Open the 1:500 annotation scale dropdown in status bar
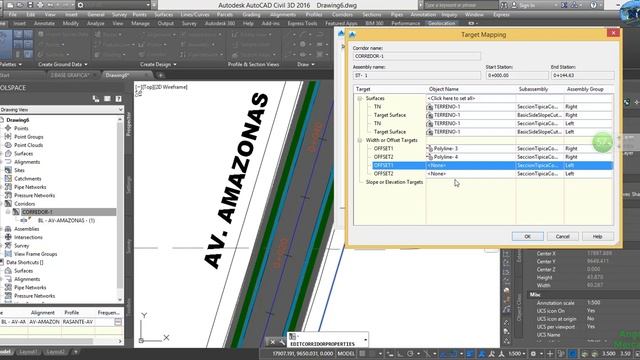This screenshot has width=640, height=360. pos(517,353)
